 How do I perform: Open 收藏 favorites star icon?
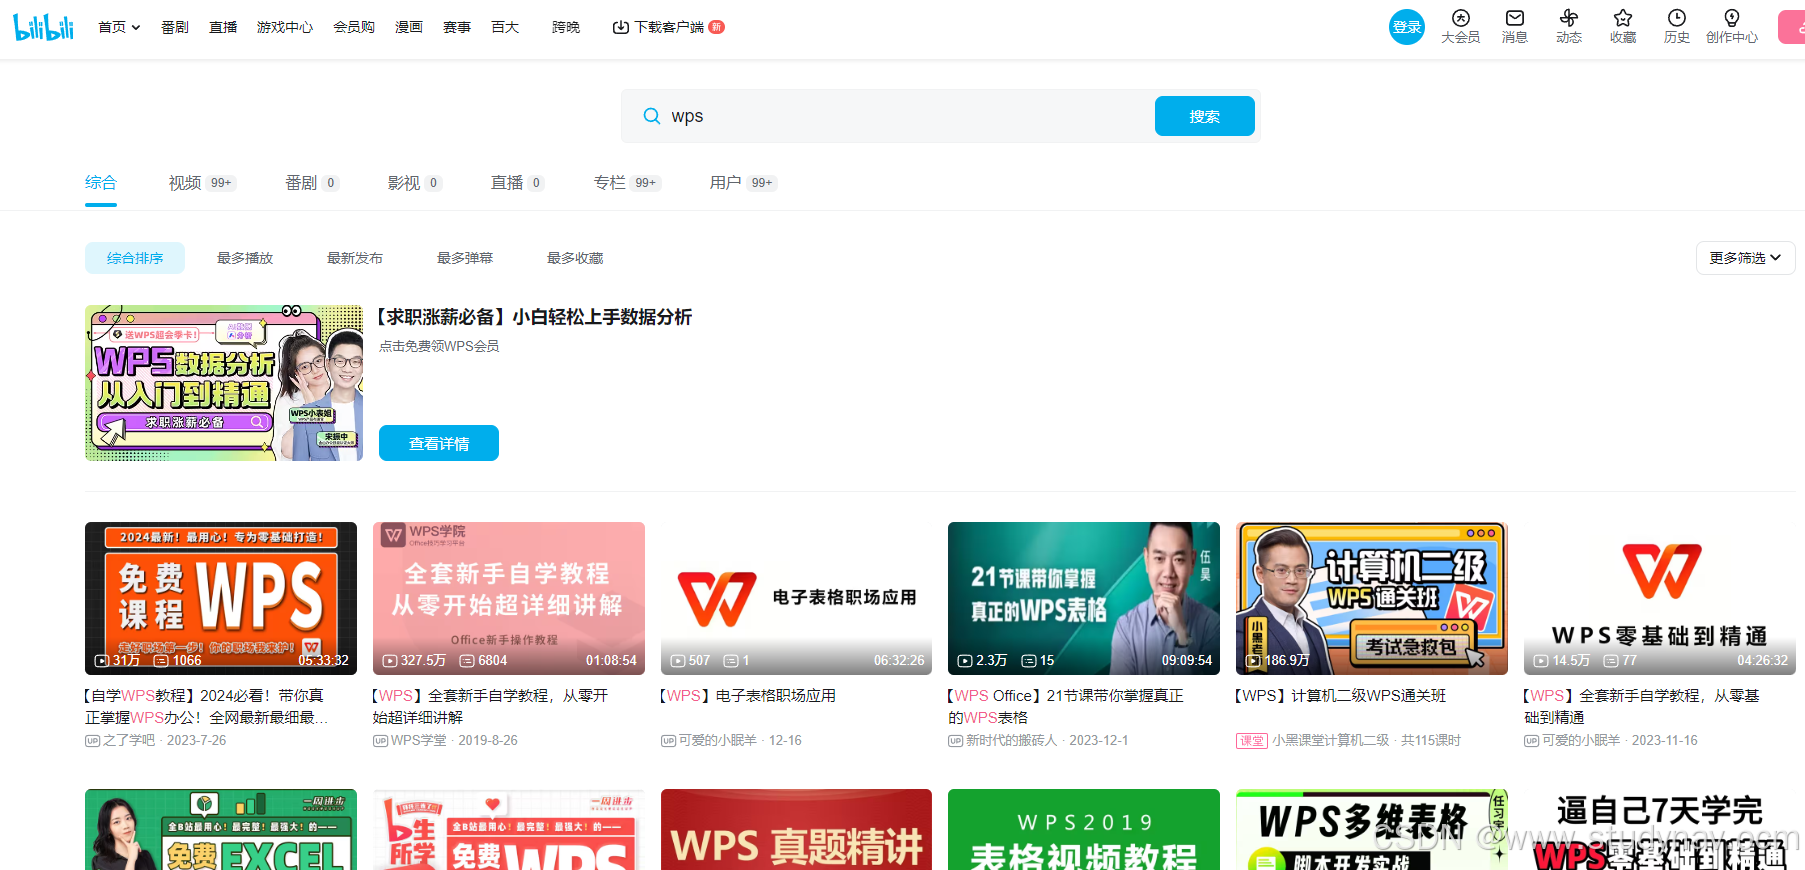click(1622, 27)
